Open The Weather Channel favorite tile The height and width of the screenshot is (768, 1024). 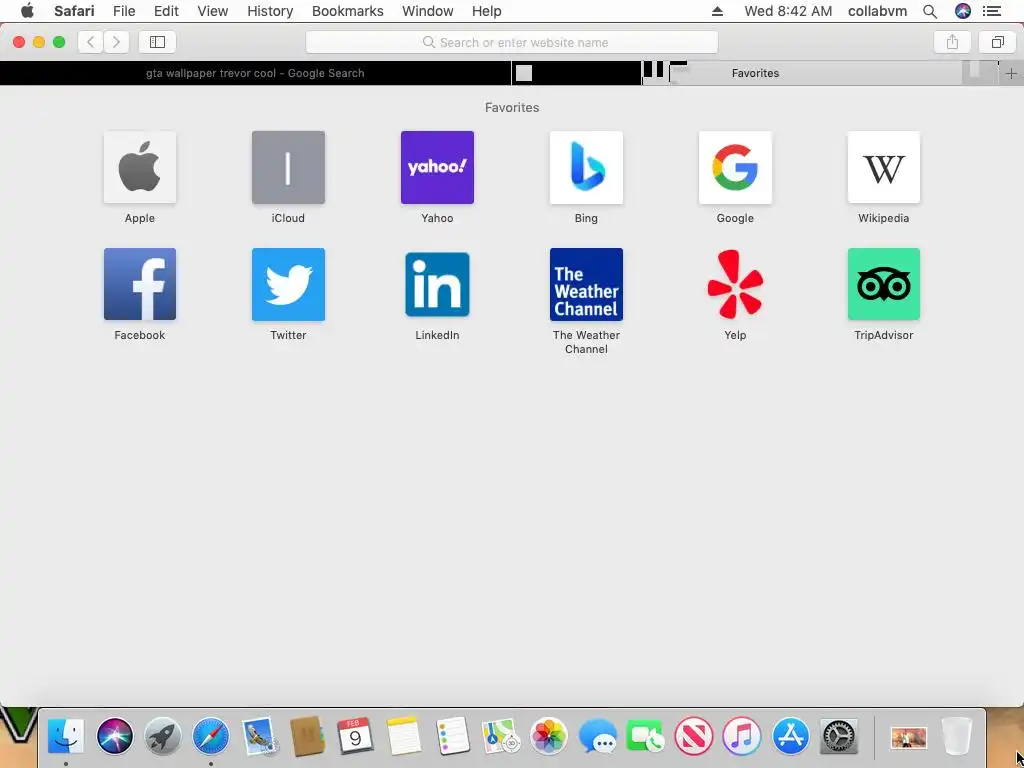click(x=586, y=284)
